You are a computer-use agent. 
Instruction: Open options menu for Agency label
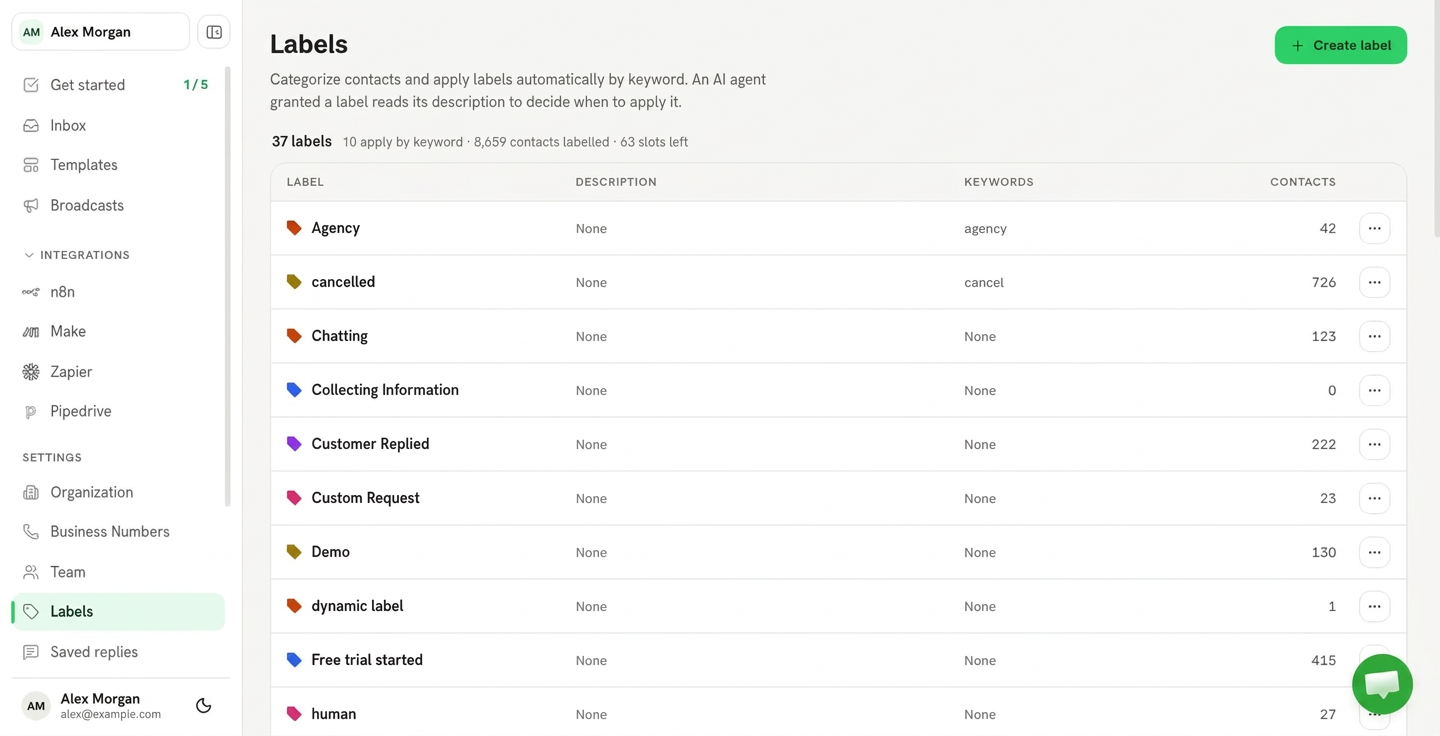[x=1374, y=228]
